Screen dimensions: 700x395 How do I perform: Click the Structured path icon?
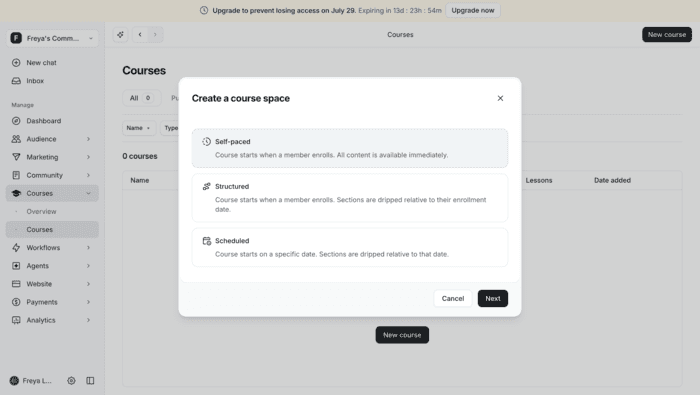pos(206,187)
